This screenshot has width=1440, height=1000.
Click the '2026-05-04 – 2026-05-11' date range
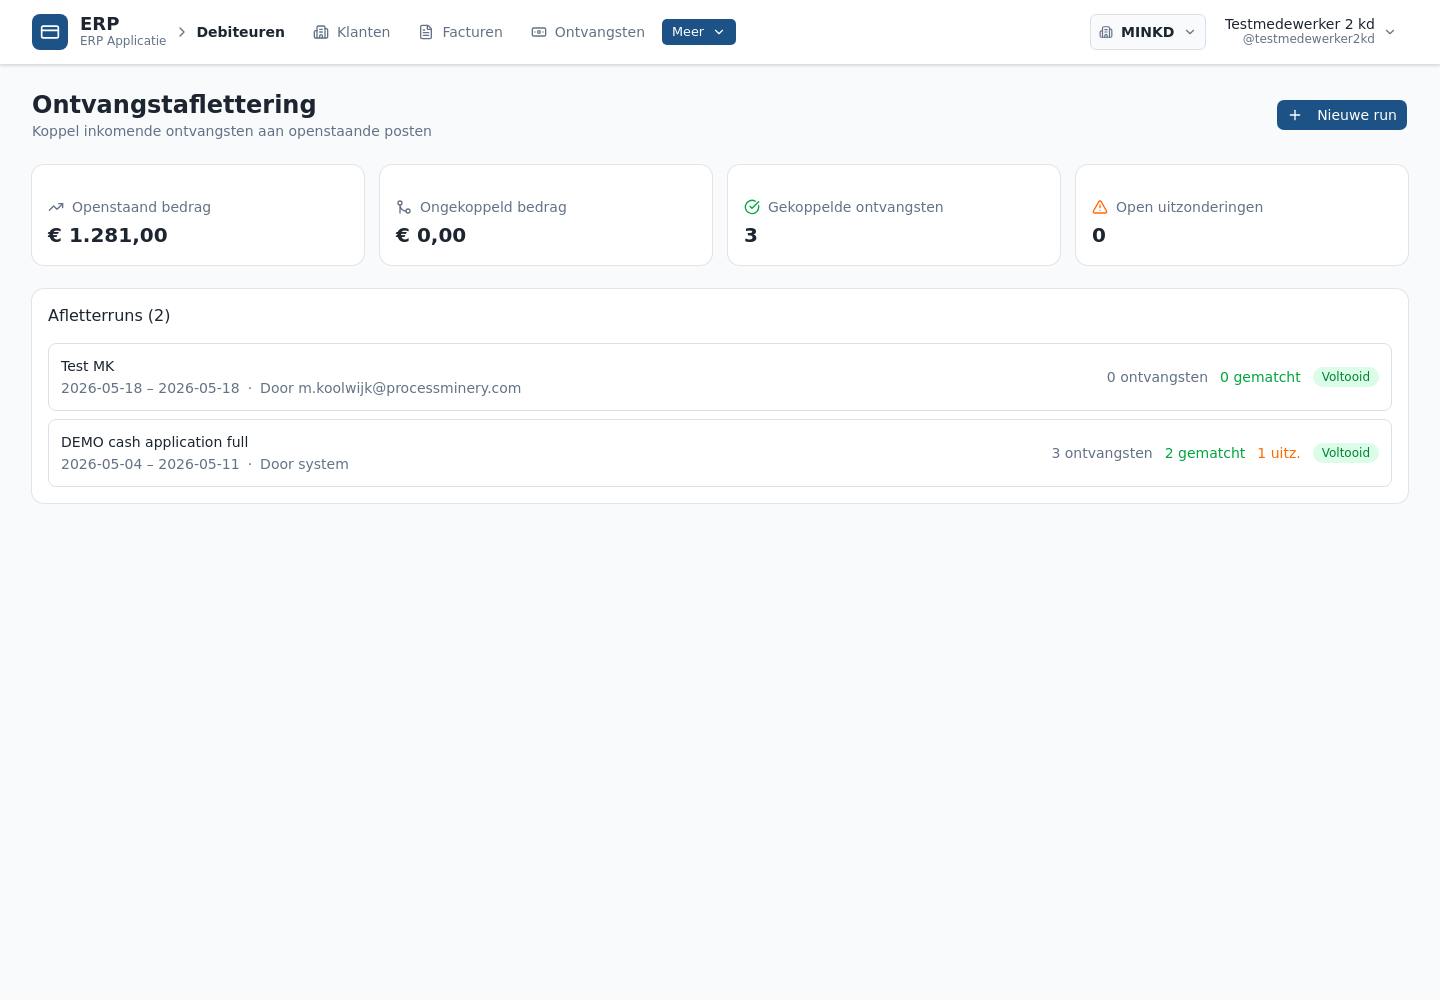pyautogui.click(x=150, y=464)
